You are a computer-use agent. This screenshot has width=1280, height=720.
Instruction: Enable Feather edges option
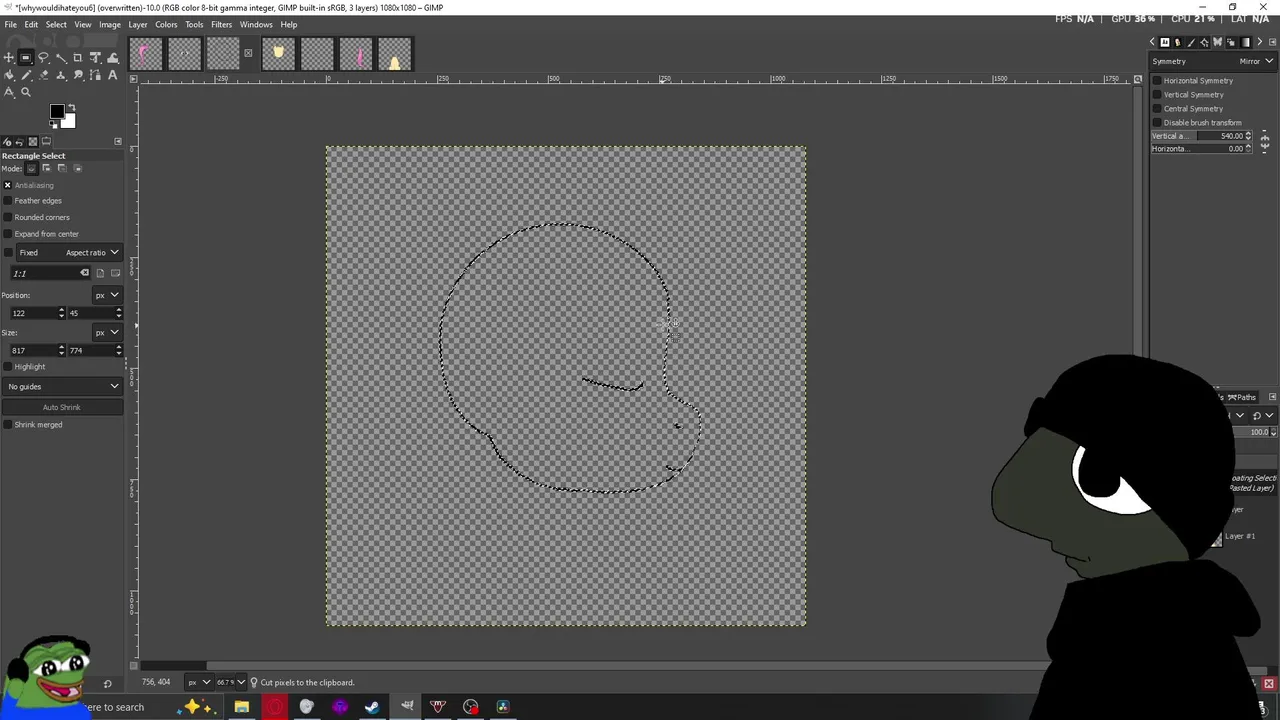tap(7, 201)
